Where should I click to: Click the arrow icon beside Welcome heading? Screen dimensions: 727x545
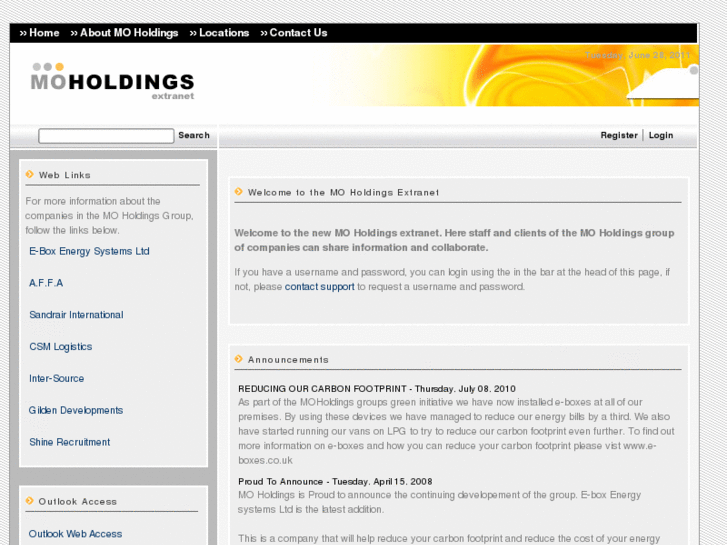point(239,192)
